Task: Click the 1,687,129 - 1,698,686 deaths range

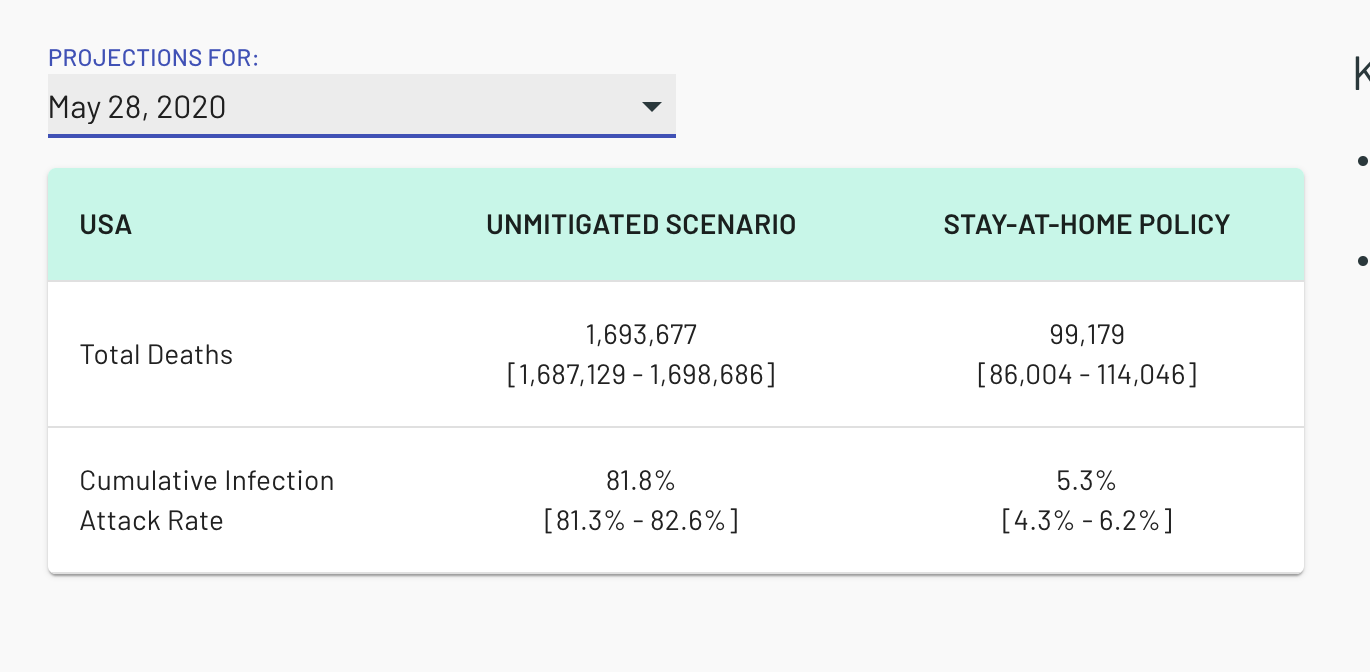Action: (x=641, y=375)
